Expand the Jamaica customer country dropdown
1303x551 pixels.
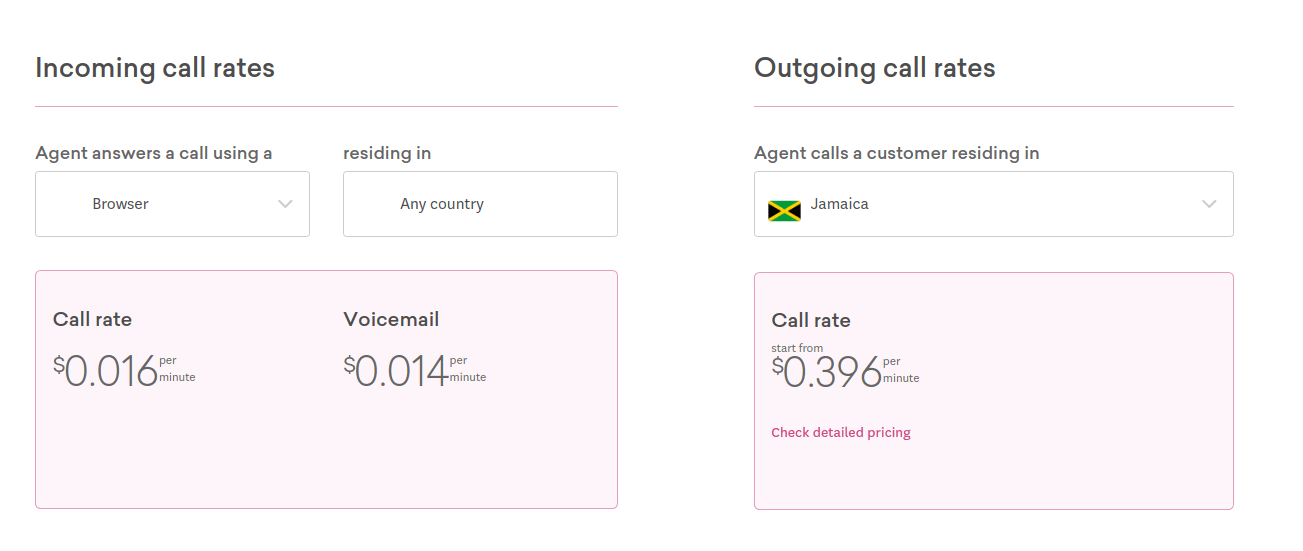tap(993, 204)
